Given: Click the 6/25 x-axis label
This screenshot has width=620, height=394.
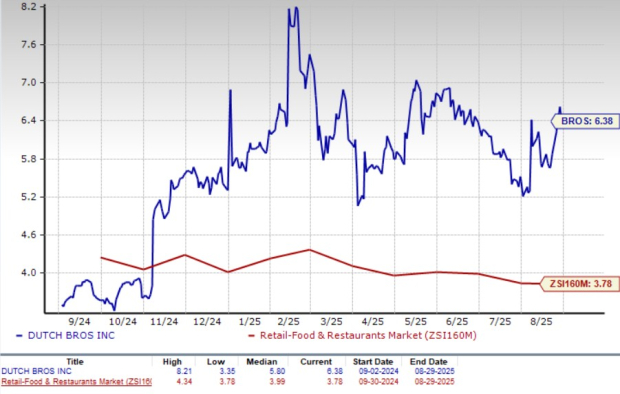Looking at the screenshot, I should pyautogui.click(x=457, y=321).
